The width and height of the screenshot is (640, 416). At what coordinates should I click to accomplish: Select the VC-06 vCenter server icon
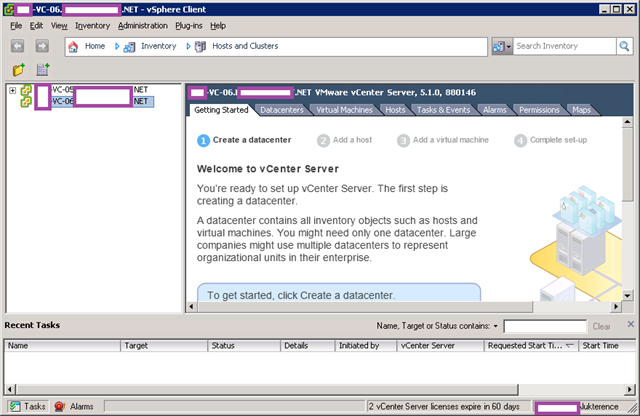click(26, 101)
